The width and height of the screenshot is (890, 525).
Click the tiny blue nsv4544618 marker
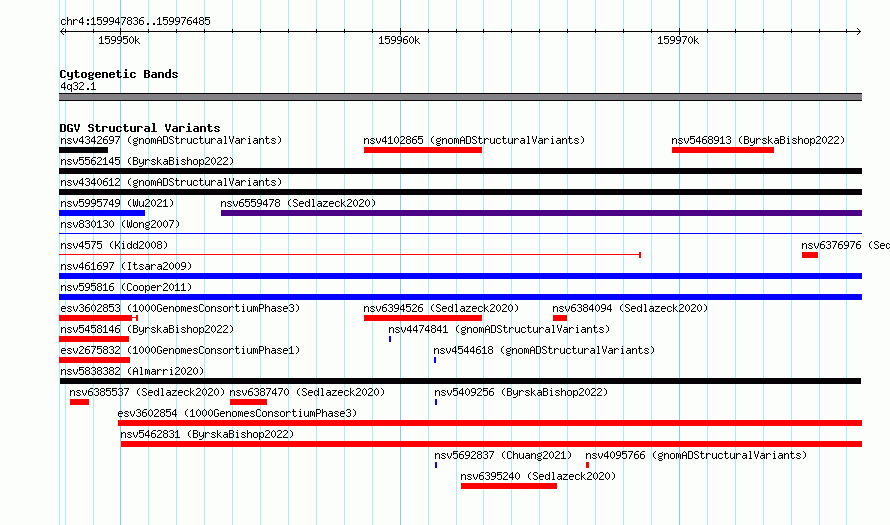coord(435,360)
